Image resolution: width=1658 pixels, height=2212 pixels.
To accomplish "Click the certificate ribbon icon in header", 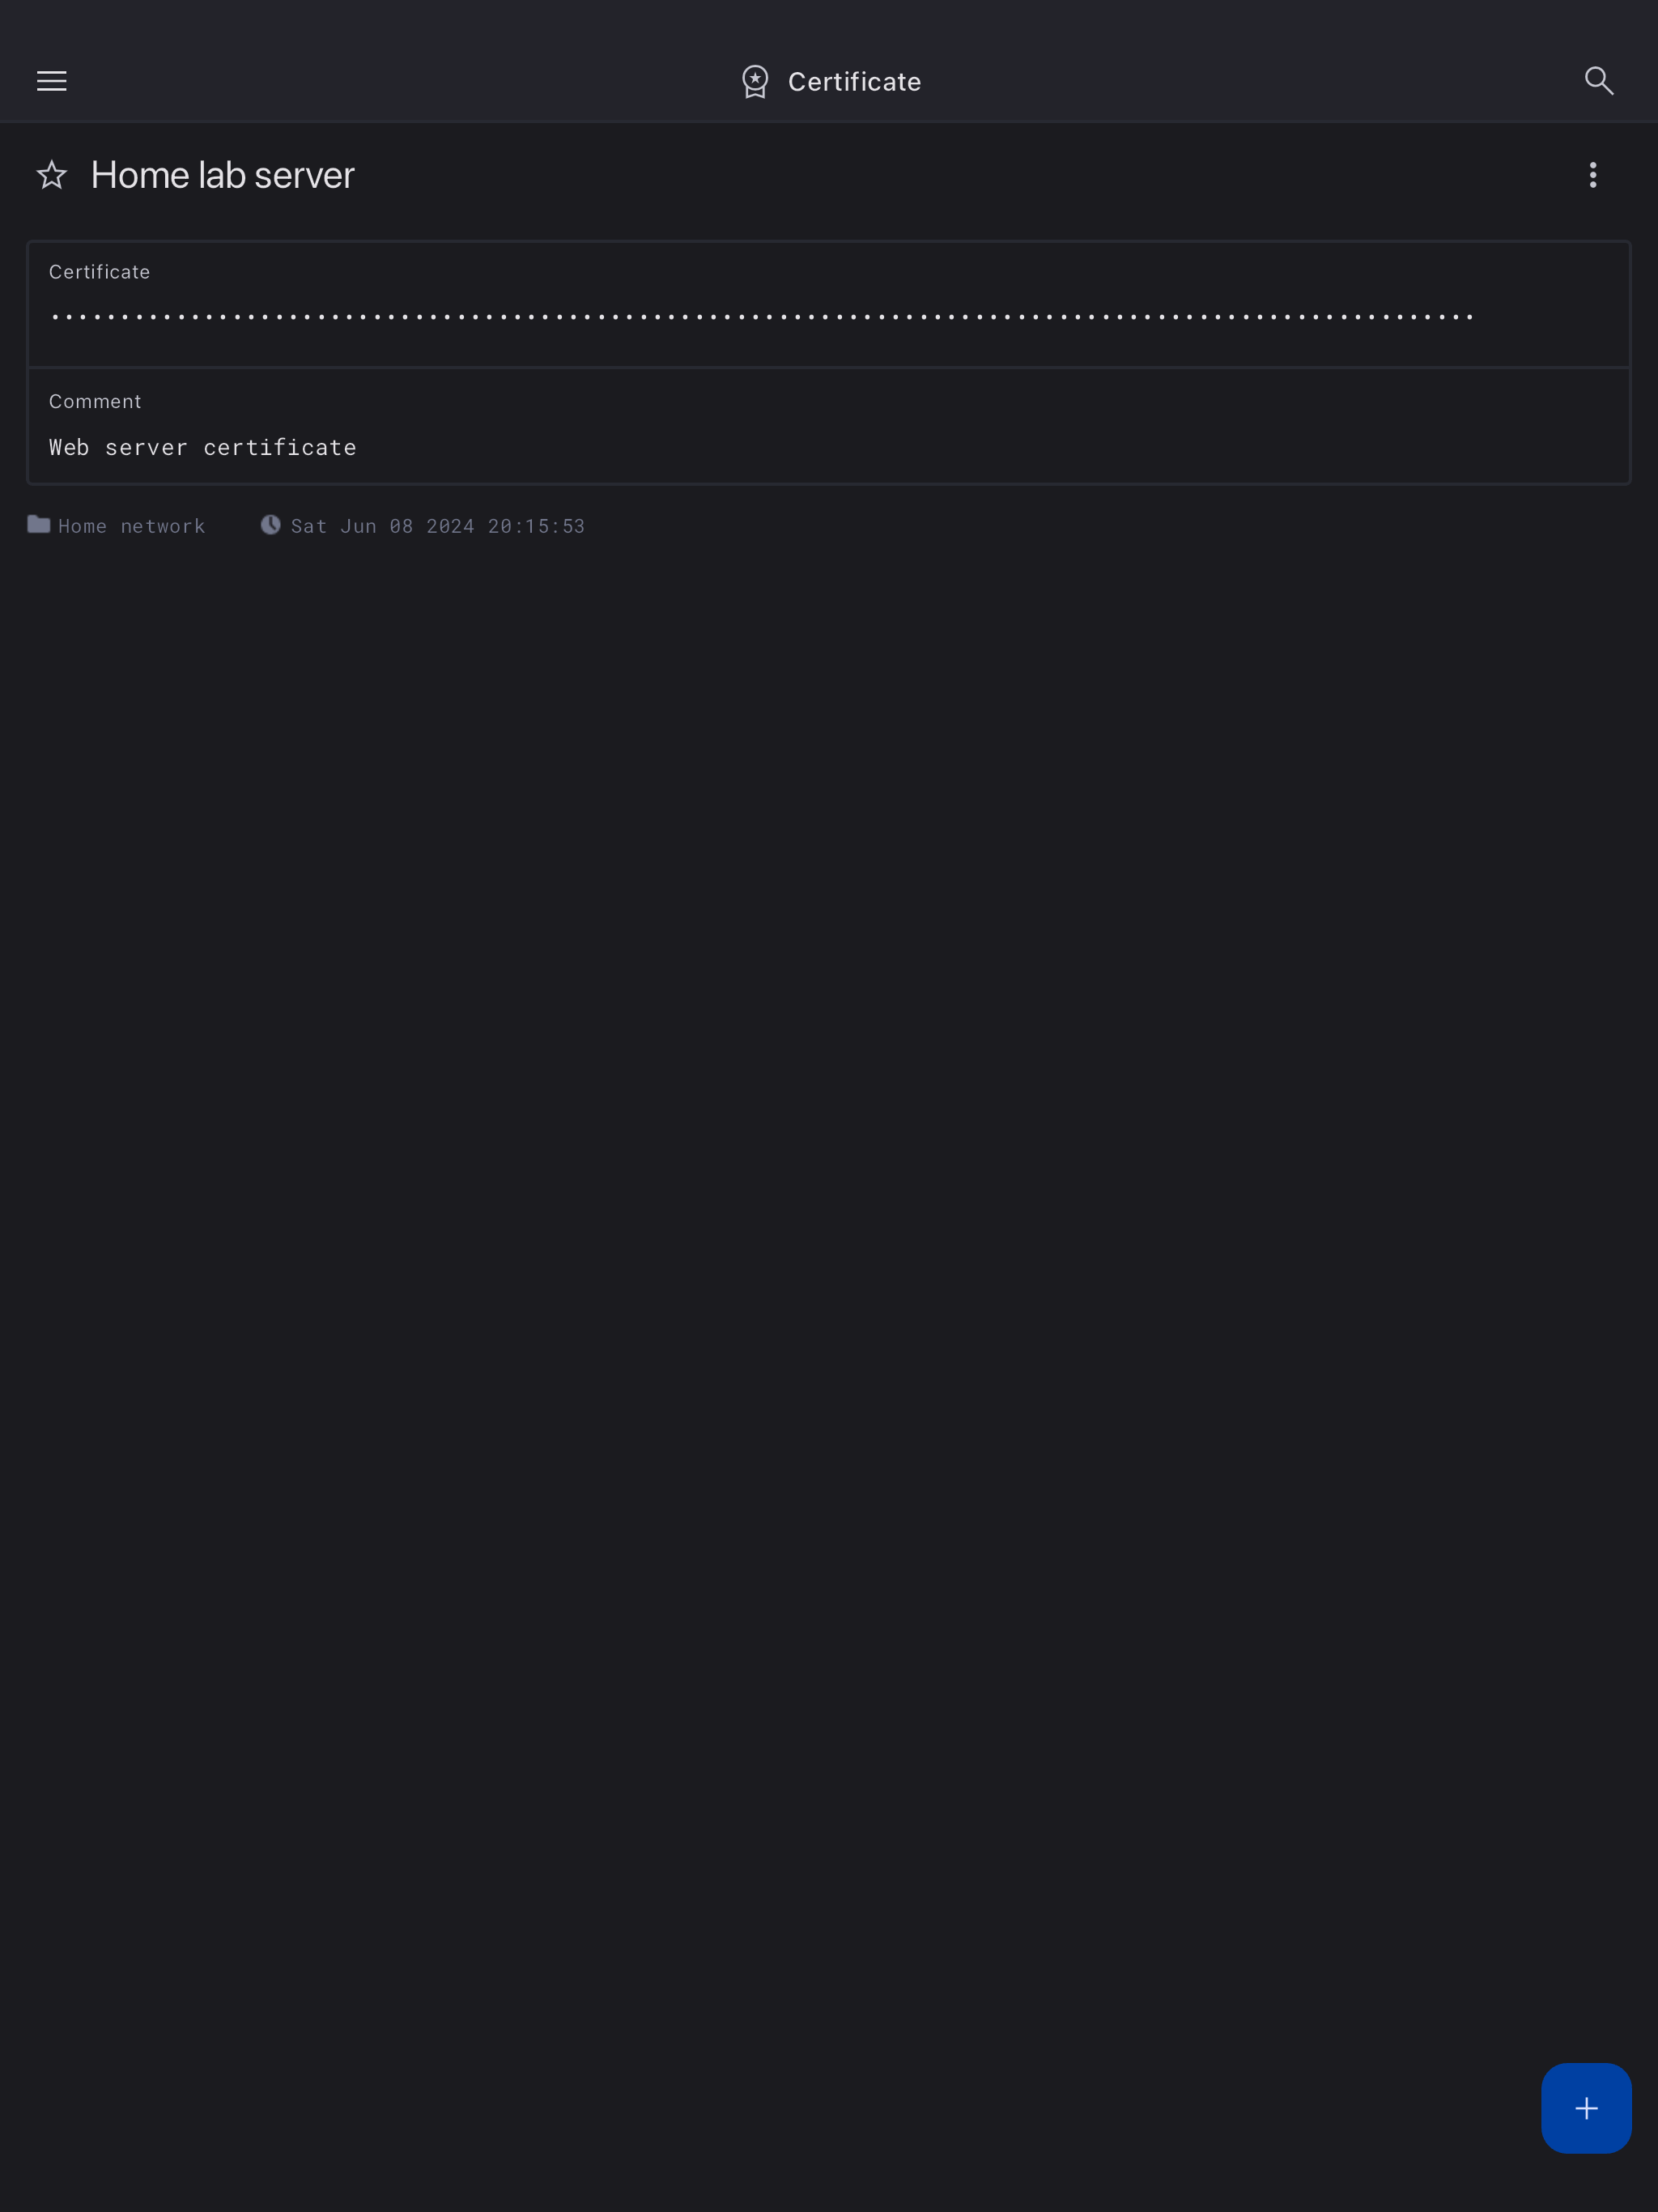I will pos(755,82).
